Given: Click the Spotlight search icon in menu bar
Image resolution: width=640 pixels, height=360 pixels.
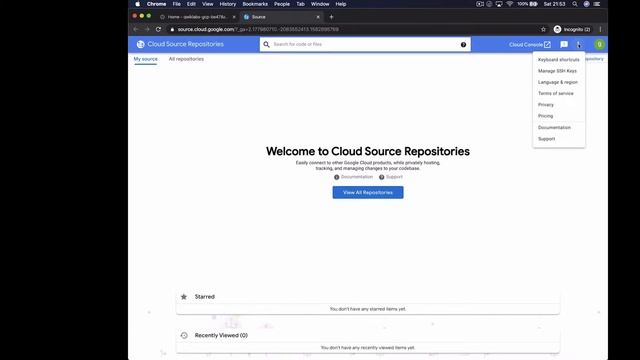Looking at the screenshot, I should click(575, 4).
